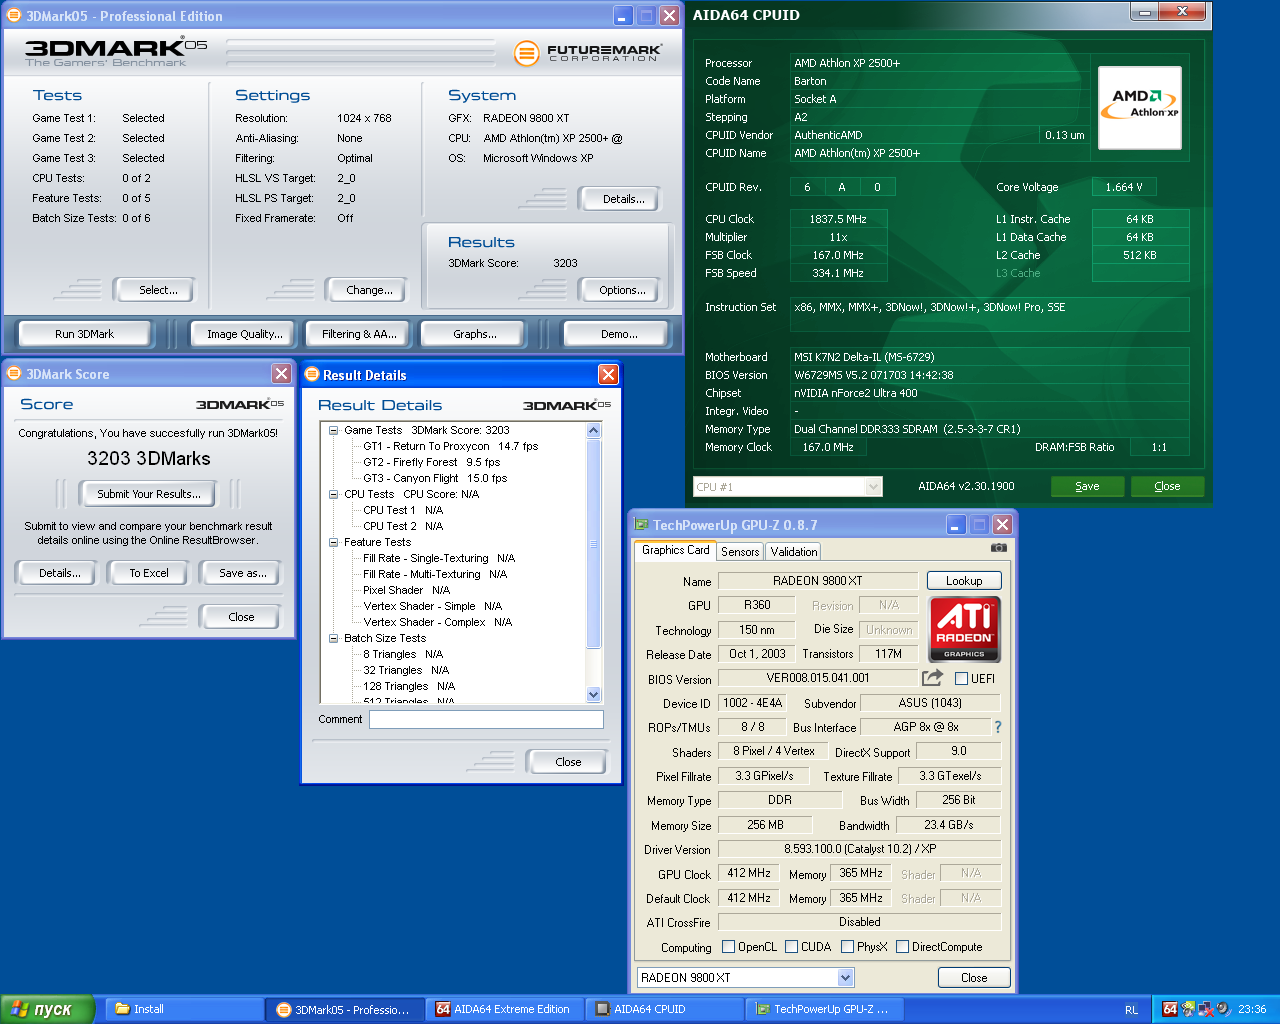Click the disconnected network tray icon

coord(1206,1009)
